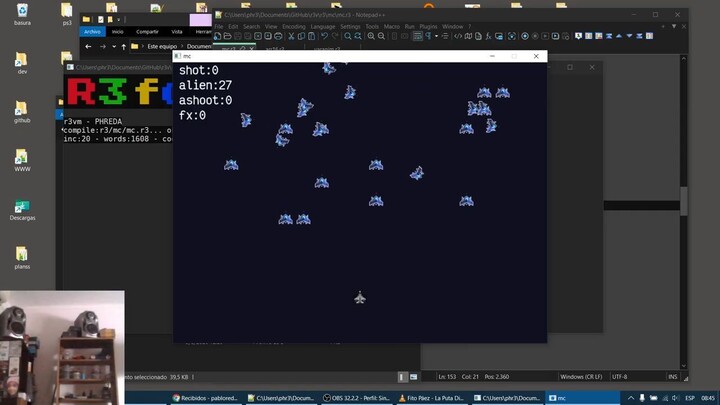Switch Explorer to large icons view button
Screen dimensions: 720x405
coord(414,377)
